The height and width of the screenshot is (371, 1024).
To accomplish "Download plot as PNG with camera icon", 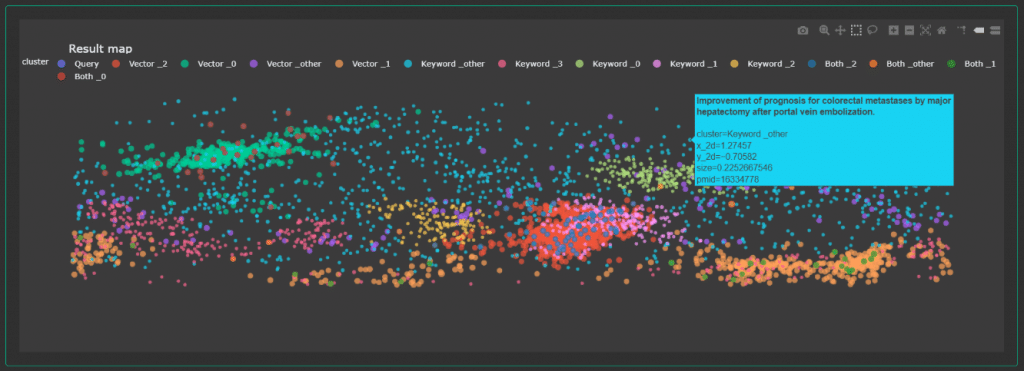I will pyautogui.click(x=803, y=30).
